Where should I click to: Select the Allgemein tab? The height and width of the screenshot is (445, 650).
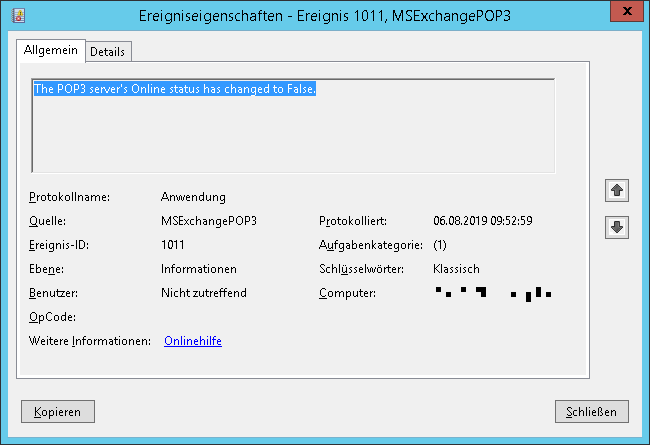51,50
